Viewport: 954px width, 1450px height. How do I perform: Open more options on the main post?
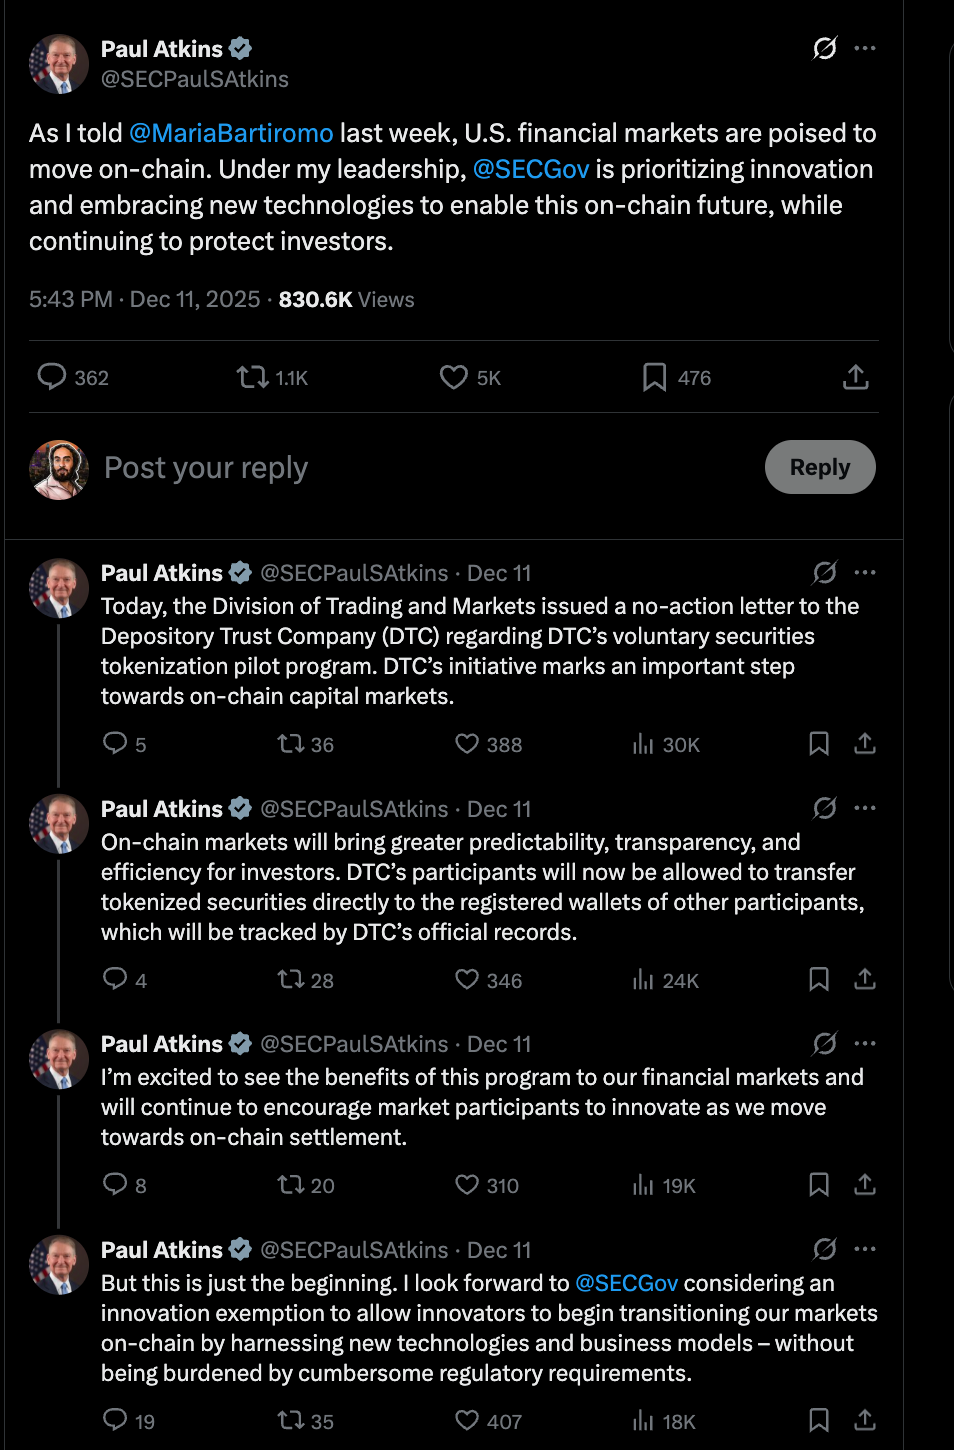tap(866, 48)
